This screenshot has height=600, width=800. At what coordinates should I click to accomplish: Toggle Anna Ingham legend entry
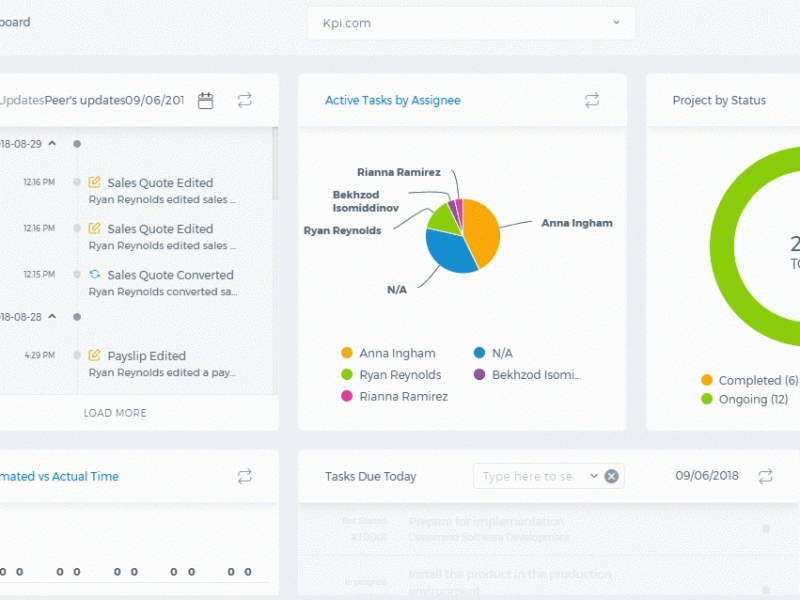[388, 353]
